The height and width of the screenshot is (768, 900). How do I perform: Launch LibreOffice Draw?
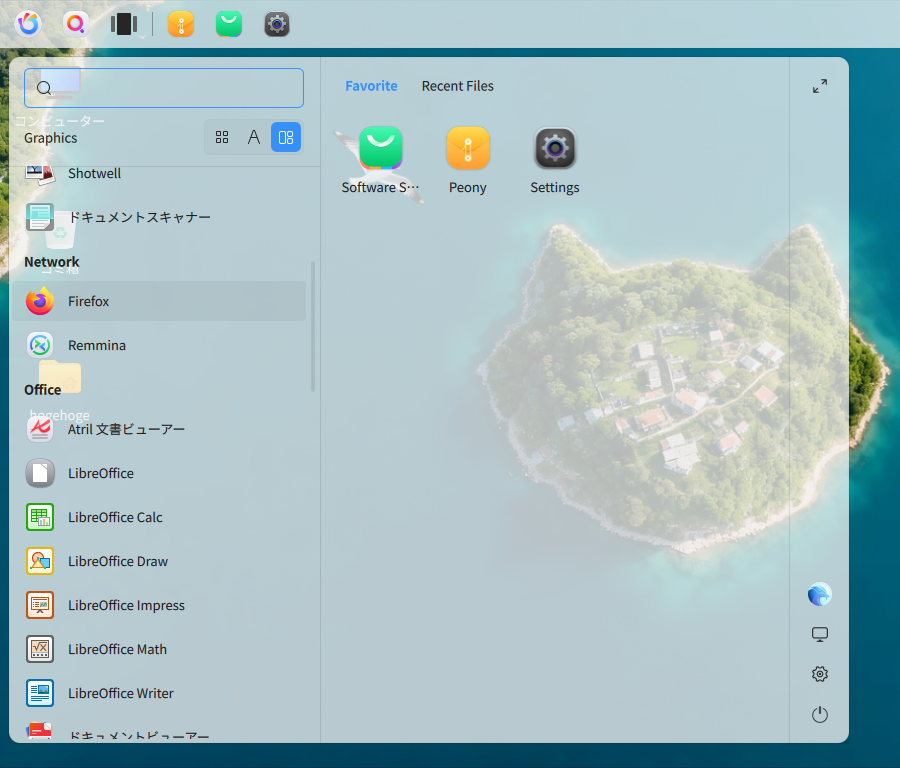(158, 561)
